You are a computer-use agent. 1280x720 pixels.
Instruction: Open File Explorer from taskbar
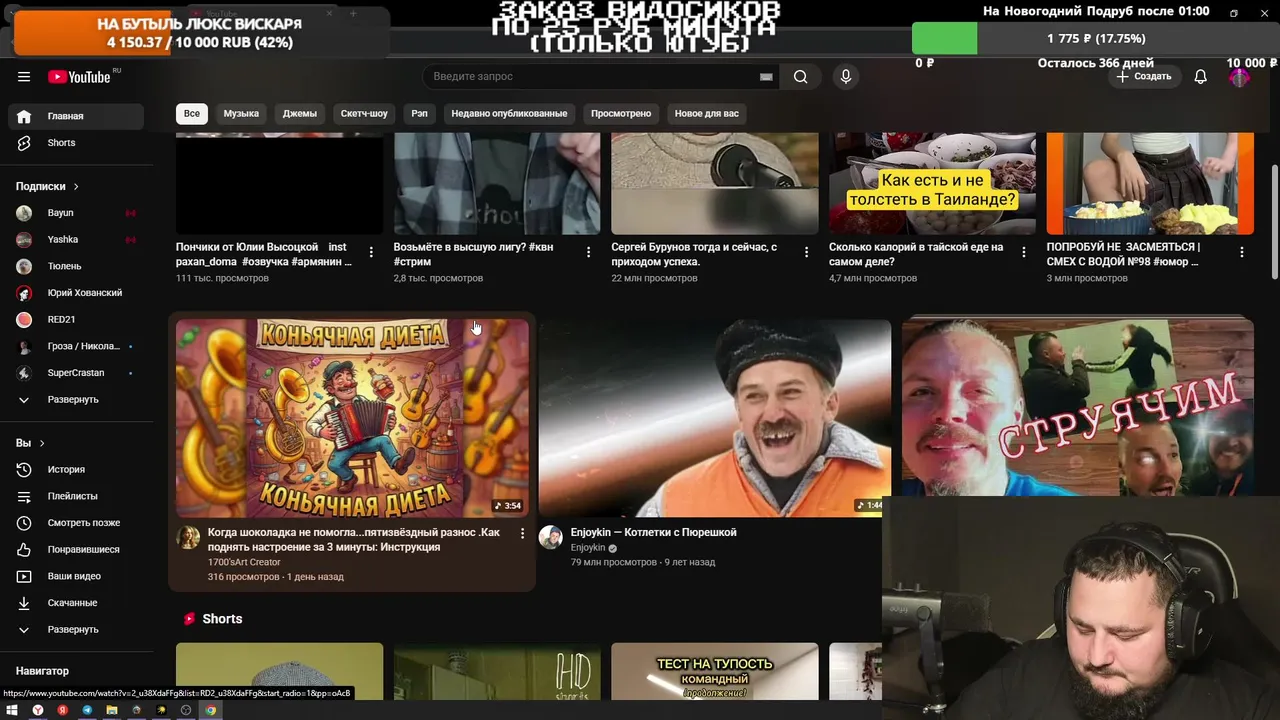pyautogui.click(x=111, y=710)
